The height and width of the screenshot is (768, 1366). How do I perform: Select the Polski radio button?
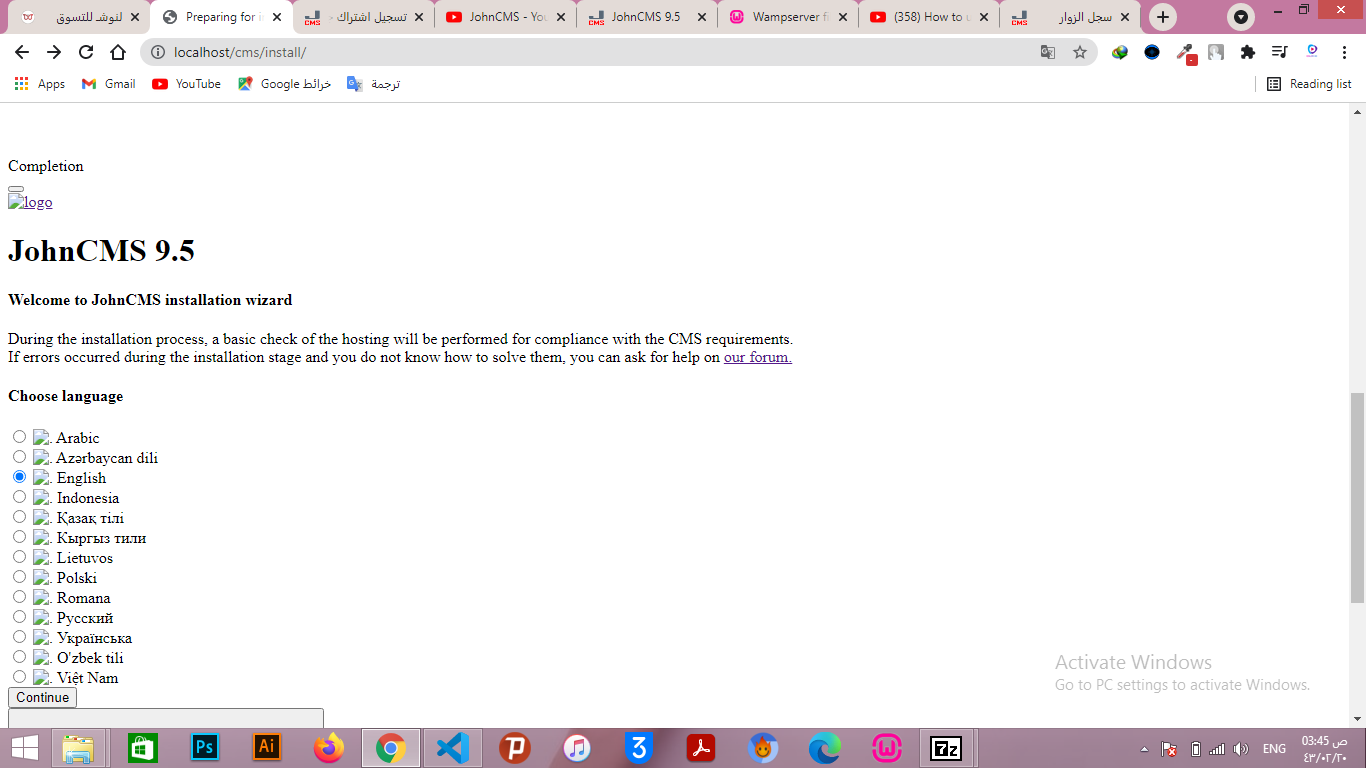pyautogui.click(x=19, y=577)
